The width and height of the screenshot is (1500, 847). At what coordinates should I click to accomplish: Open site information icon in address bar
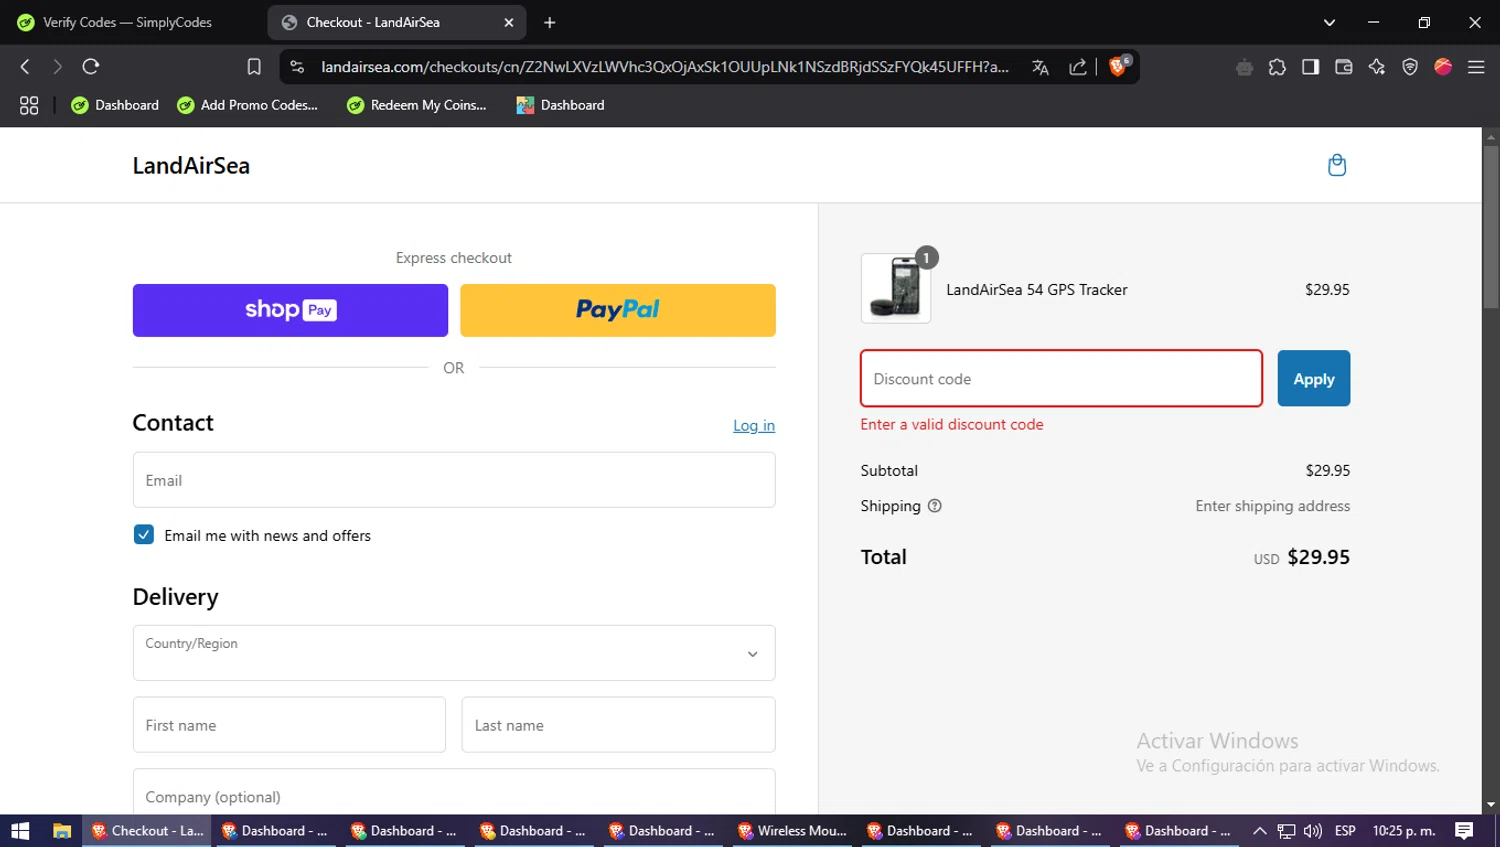297,67
